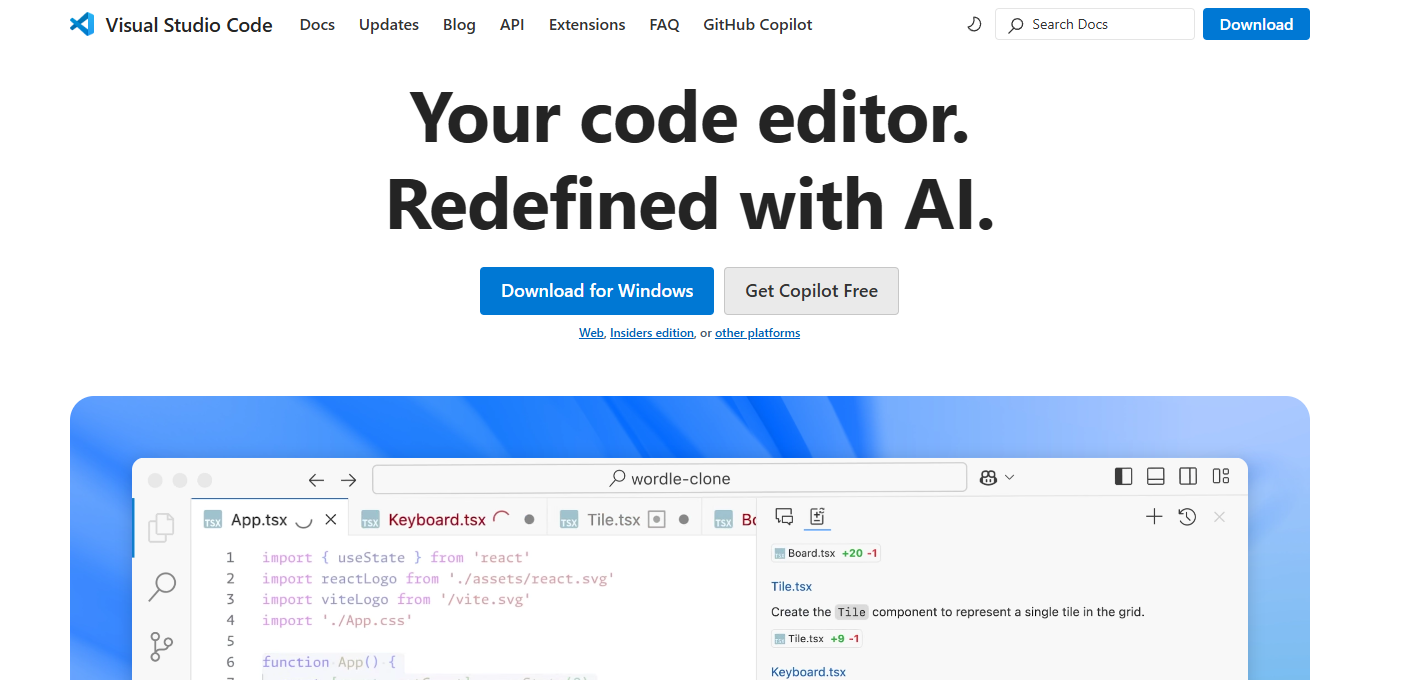The width and height of the screenshot is (1413, 680).
Task: Open chat history clock icon
Action: (1187, 517)
